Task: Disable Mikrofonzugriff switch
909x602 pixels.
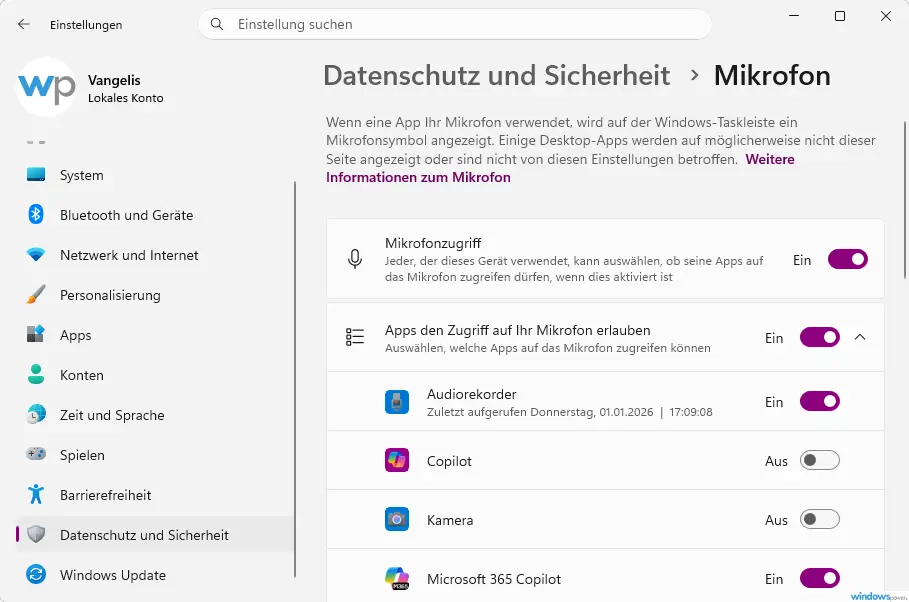Action: click(x=847, y=259)
